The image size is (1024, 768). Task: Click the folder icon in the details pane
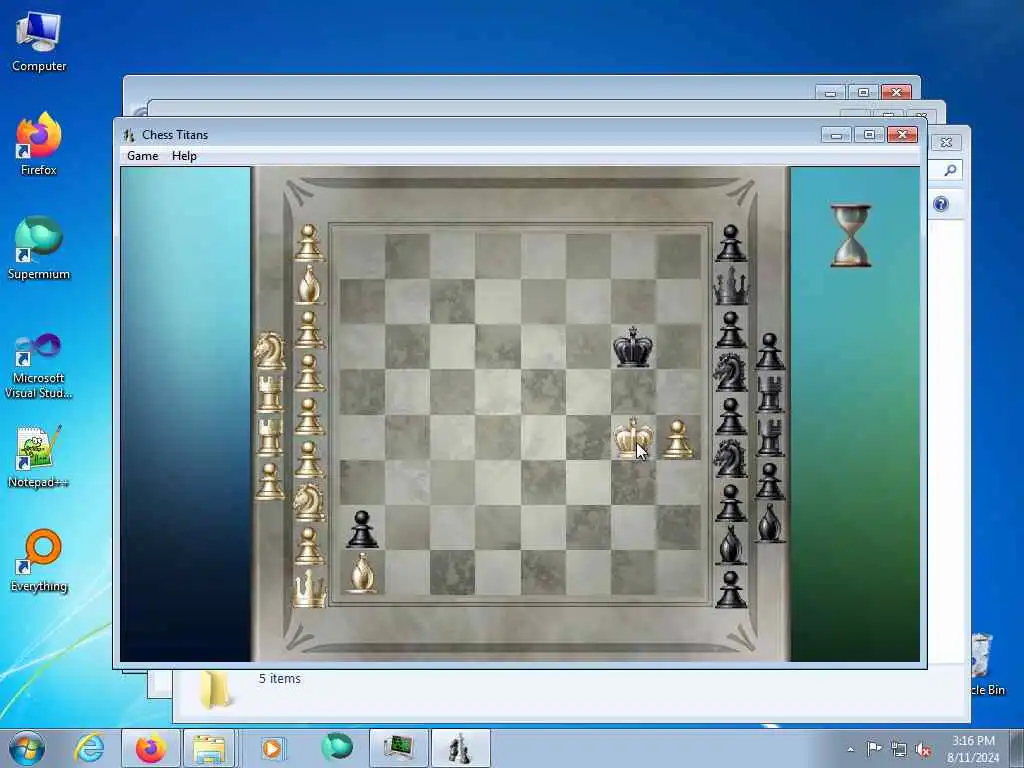tap(214, 690)
